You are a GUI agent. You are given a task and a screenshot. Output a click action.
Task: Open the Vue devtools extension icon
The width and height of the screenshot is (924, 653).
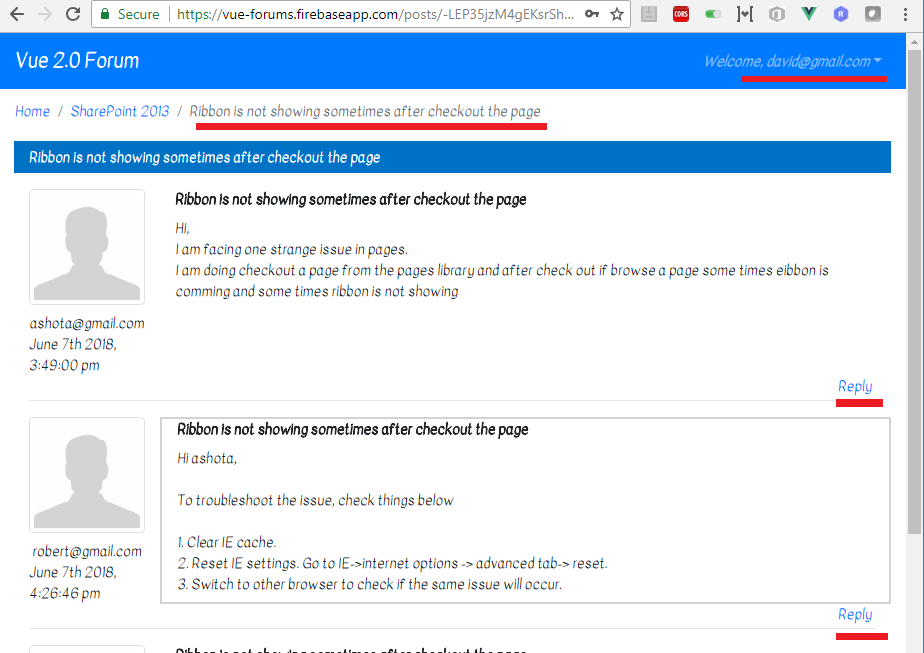coord(809,14)
